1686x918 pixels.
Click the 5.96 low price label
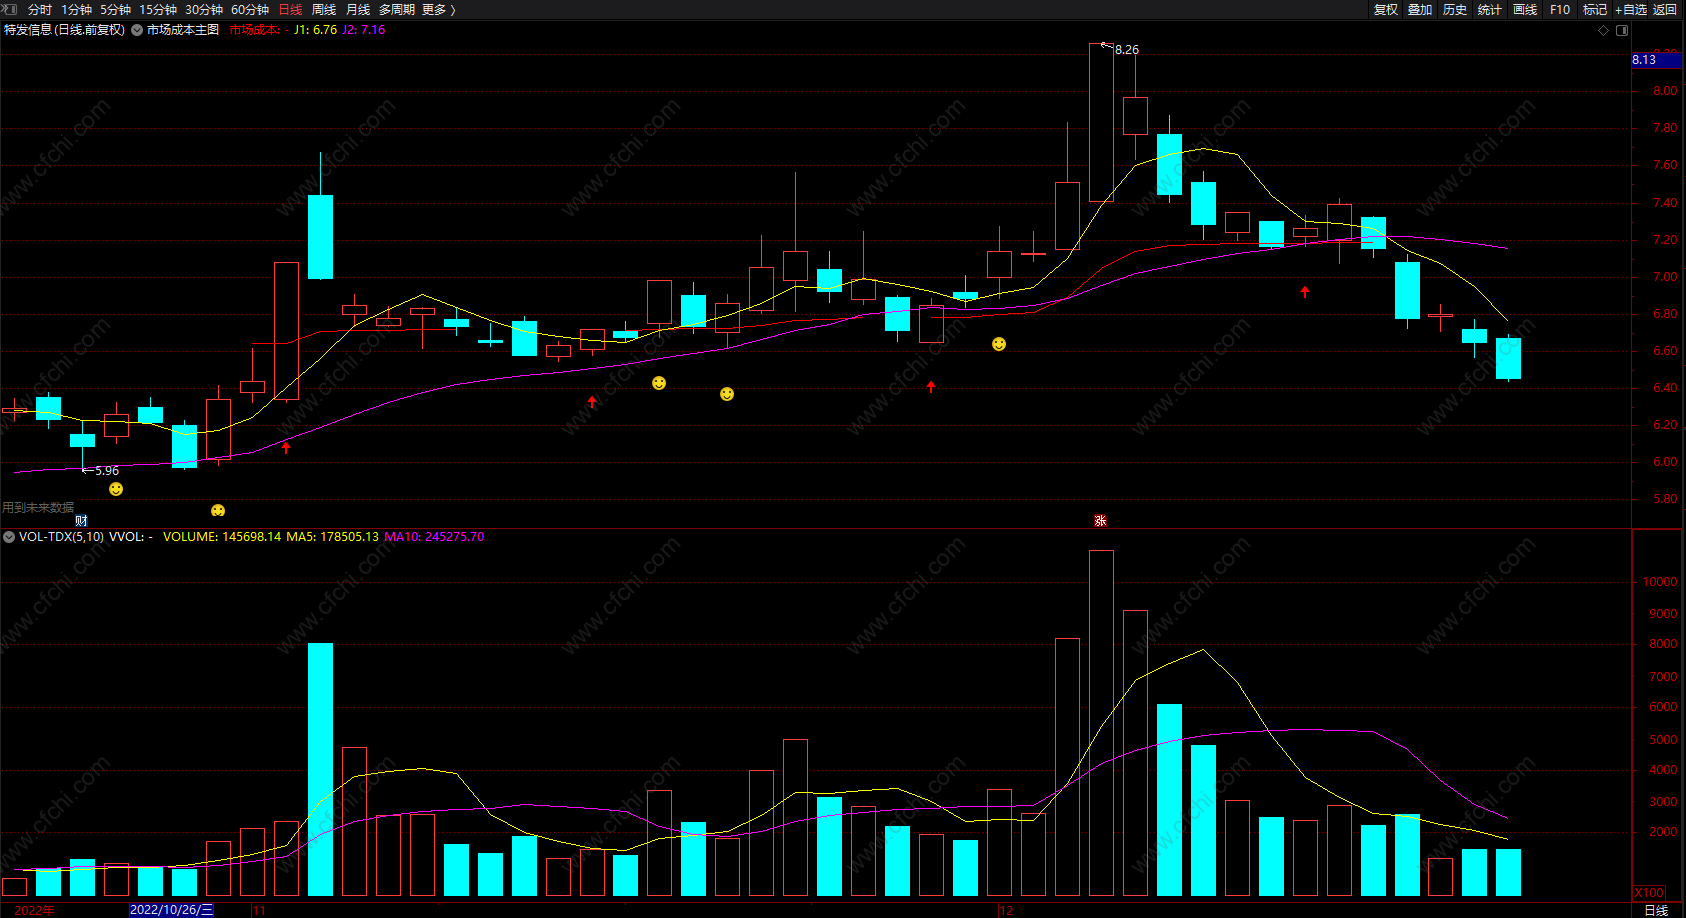107,471
